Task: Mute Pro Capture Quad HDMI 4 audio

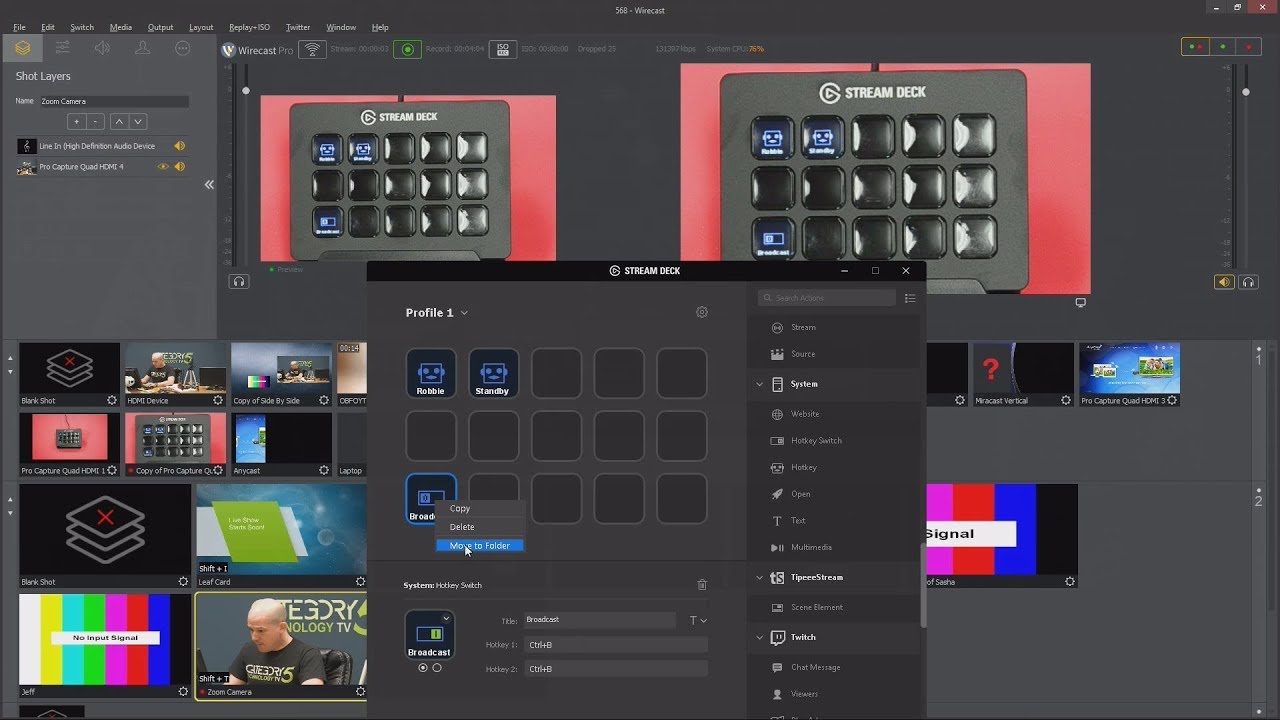Action: click(180, 167)
